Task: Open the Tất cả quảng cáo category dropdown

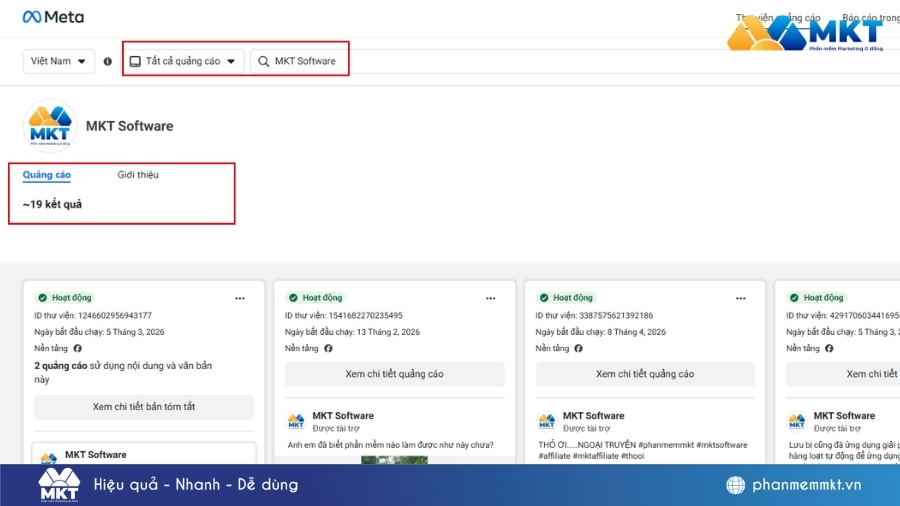Action: tap(183, 61)
